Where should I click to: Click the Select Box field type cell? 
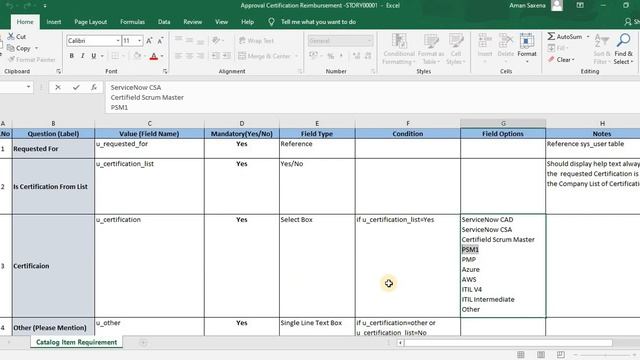tap(317, 266)
